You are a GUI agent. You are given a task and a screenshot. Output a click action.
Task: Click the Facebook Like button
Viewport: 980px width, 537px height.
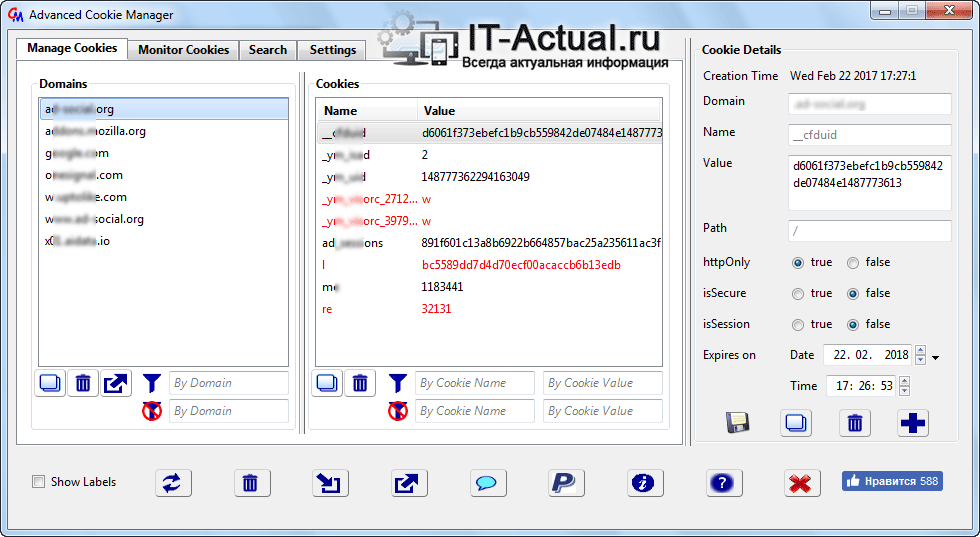[891, 482]
